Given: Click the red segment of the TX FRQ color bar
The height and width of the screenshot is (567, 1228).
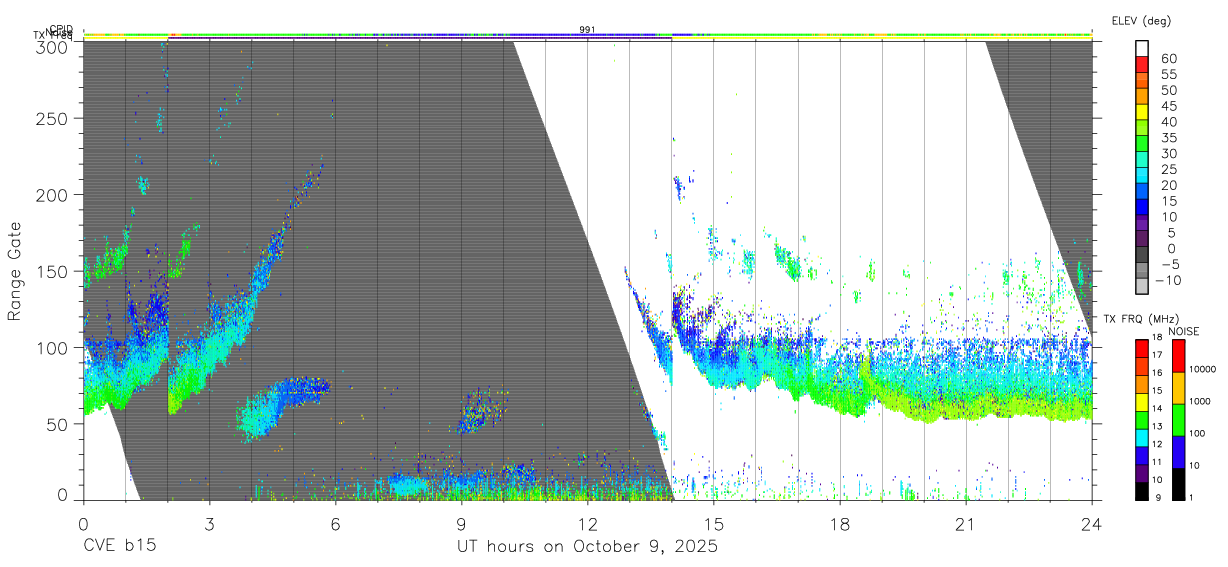Looking at the screenshot, I should 1142,348.
